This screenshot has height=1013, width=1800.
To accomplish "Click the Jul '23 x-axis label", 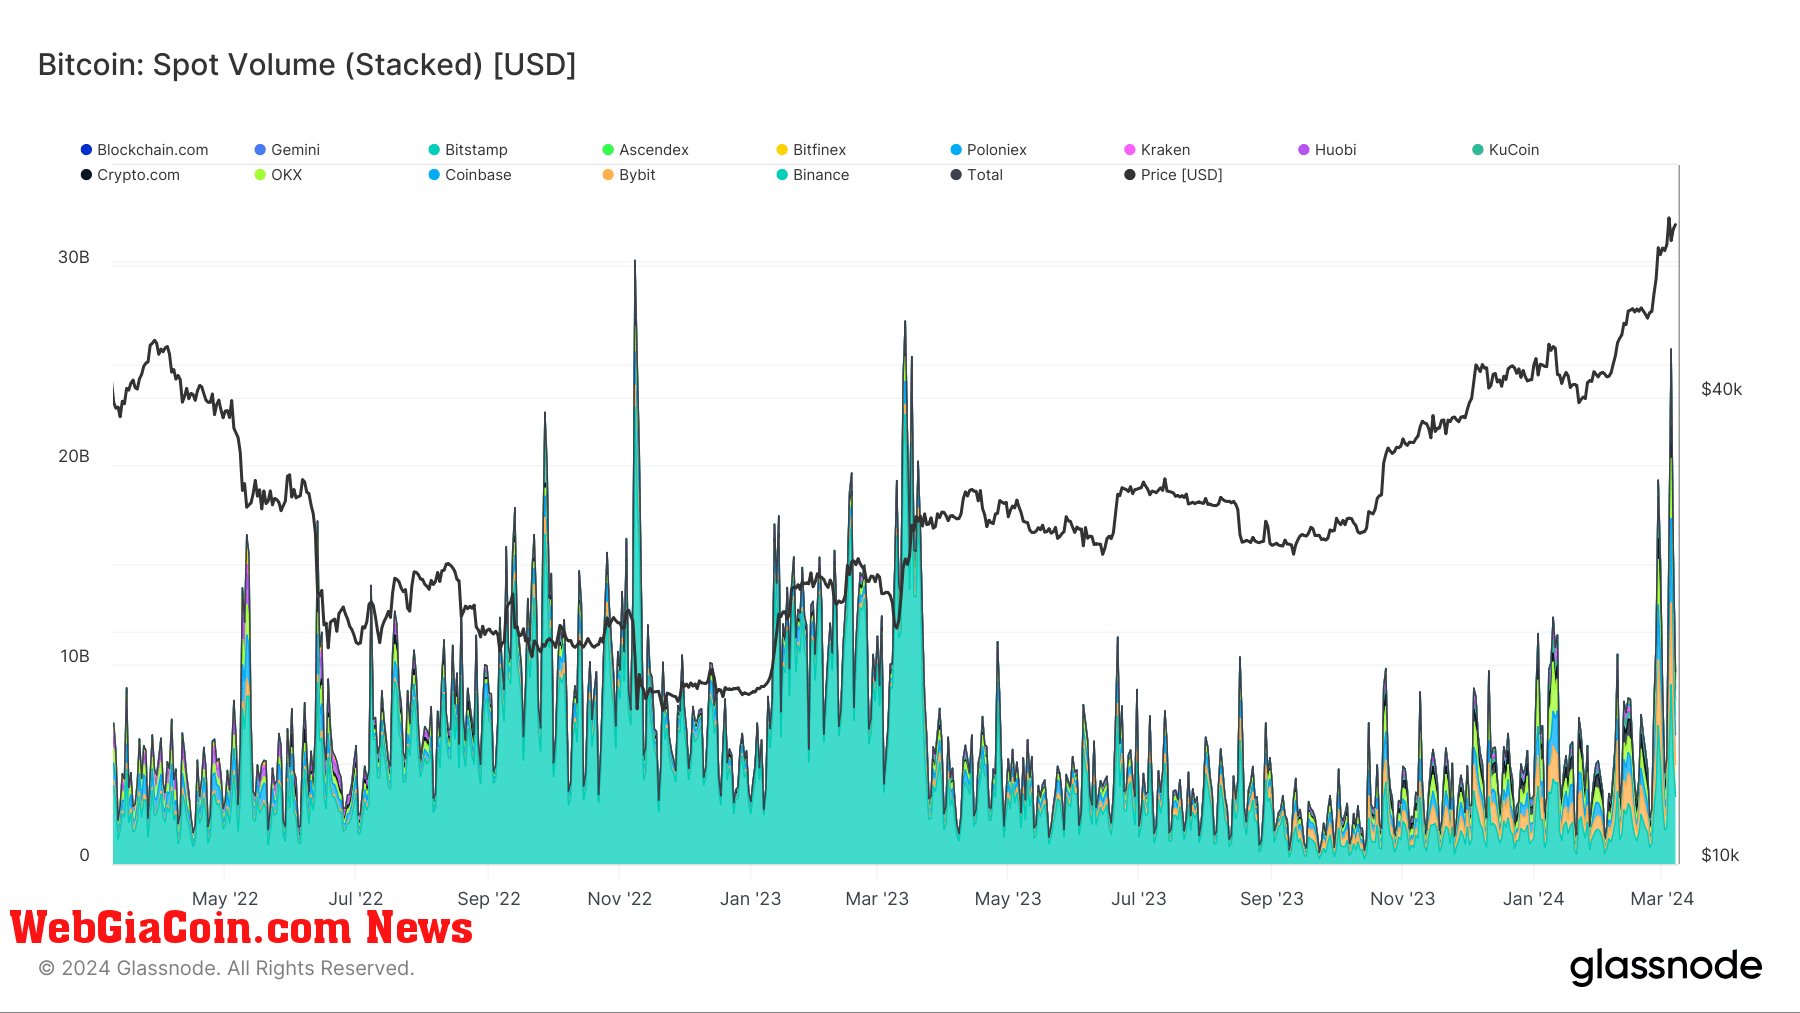I will click(x=1139, y=899).
